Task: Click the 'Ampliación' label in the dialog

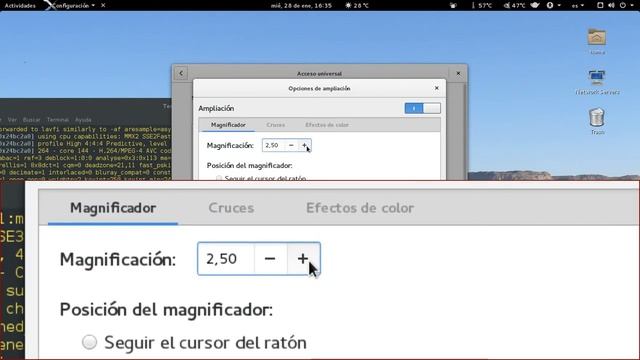Action: (216, 108)
